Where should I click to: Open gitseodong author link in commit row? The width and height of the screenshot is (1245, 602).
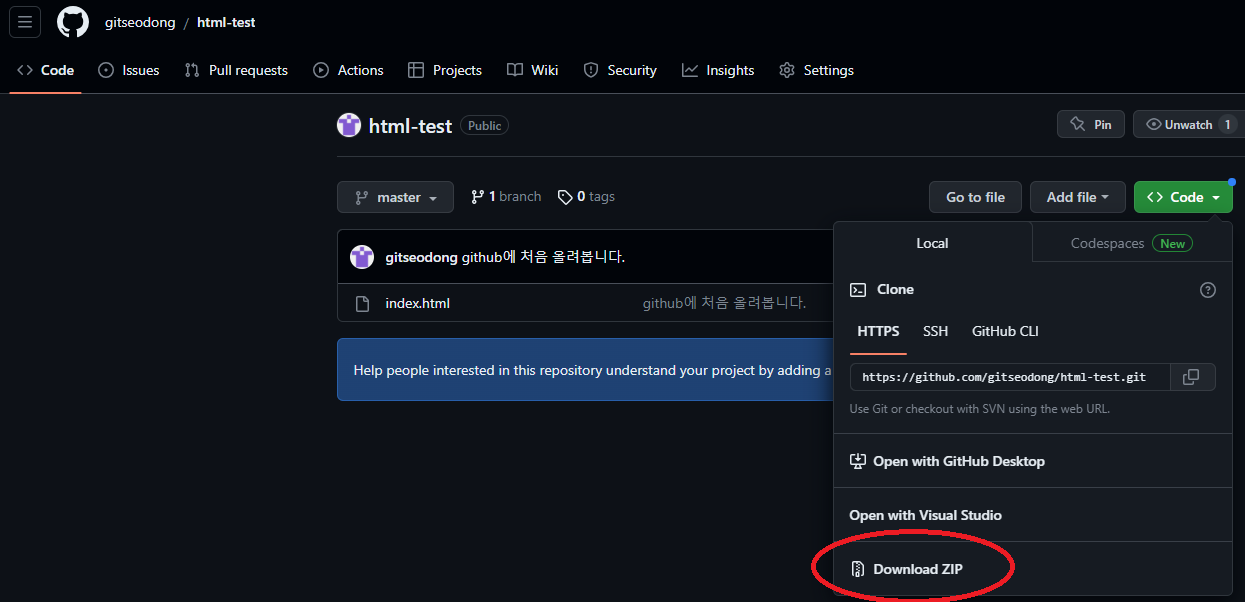click(x=421, y=257)
